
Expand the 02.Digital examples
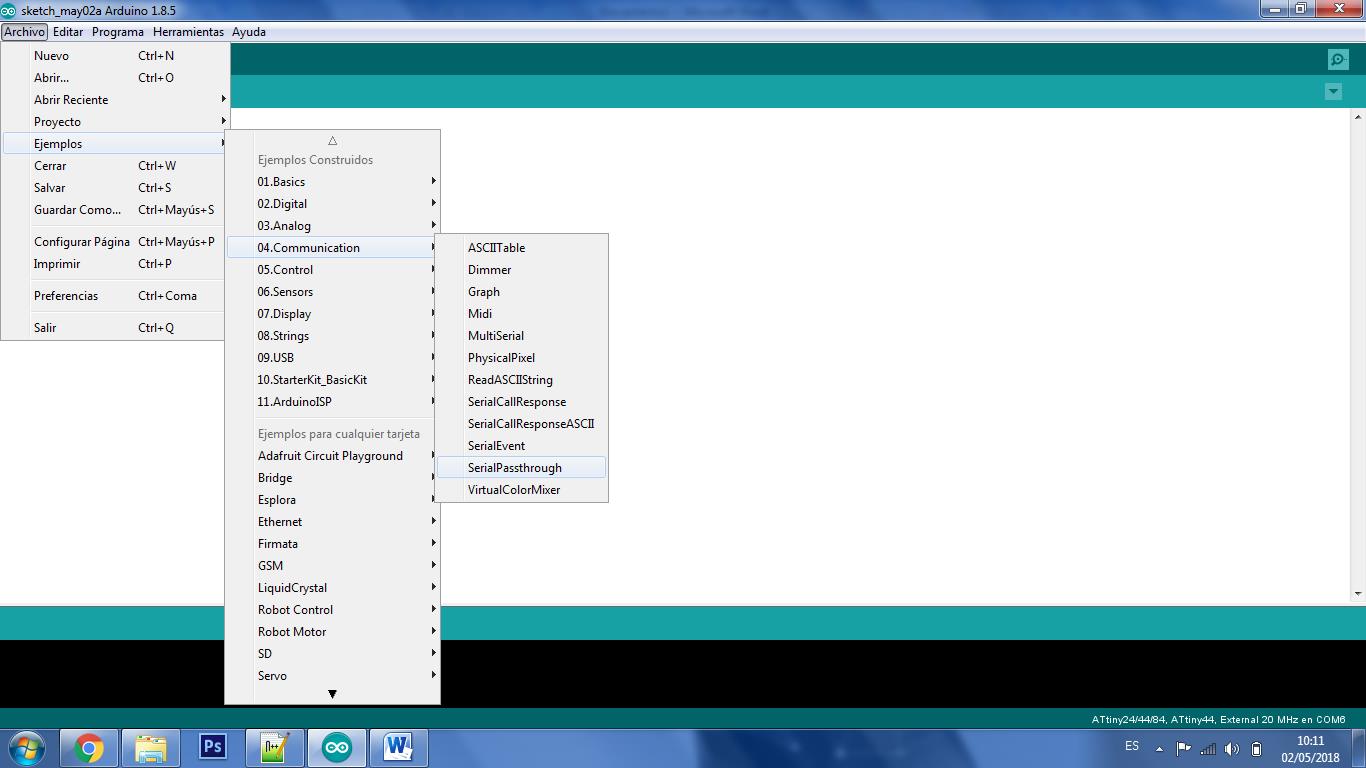click(x=332, y=204)
